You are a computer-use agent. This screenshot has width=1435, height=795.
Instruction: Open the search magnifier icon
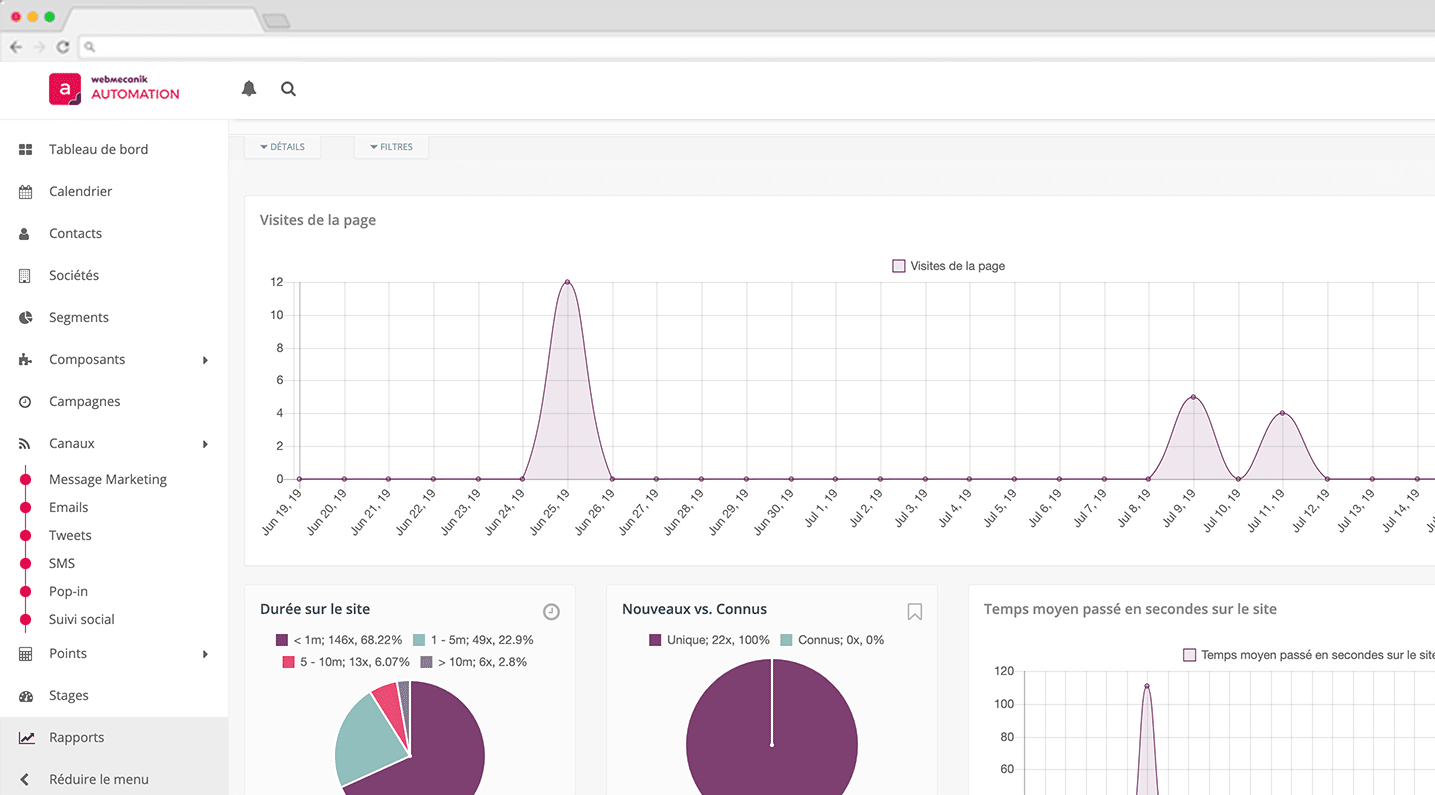(x=288, y=89)
